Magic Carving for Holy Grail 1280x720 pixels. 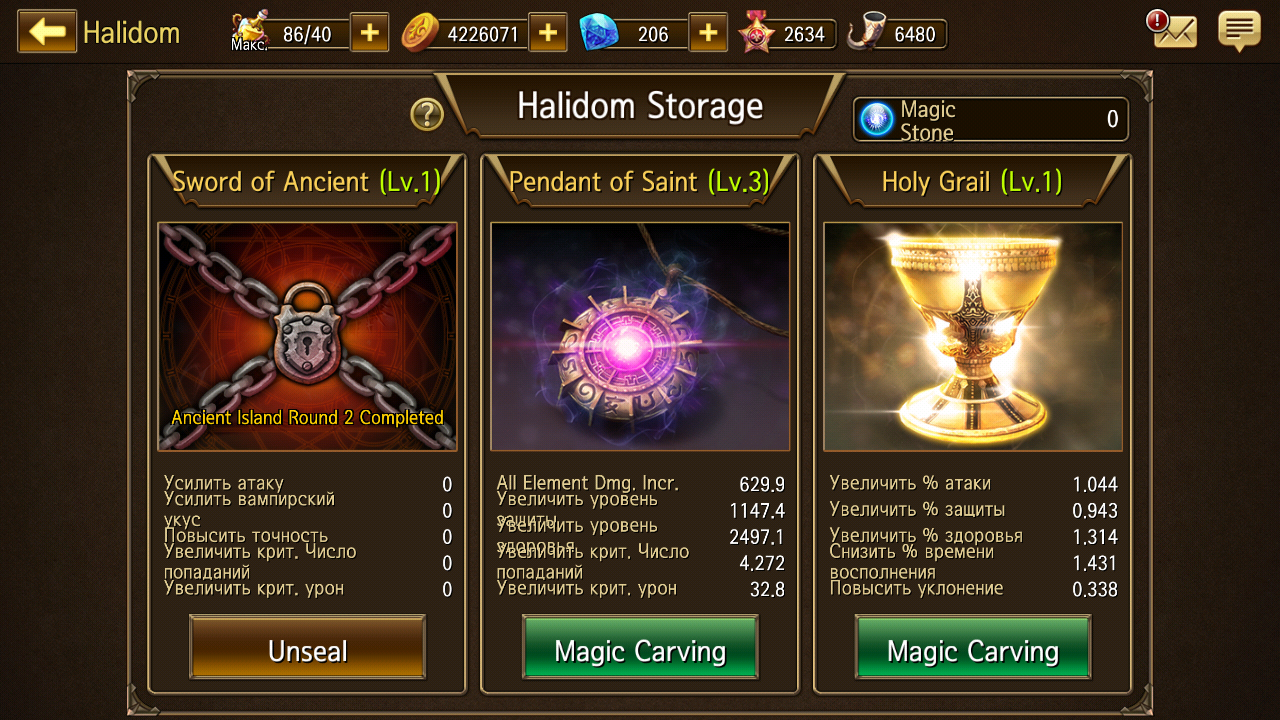click(973, 650)
